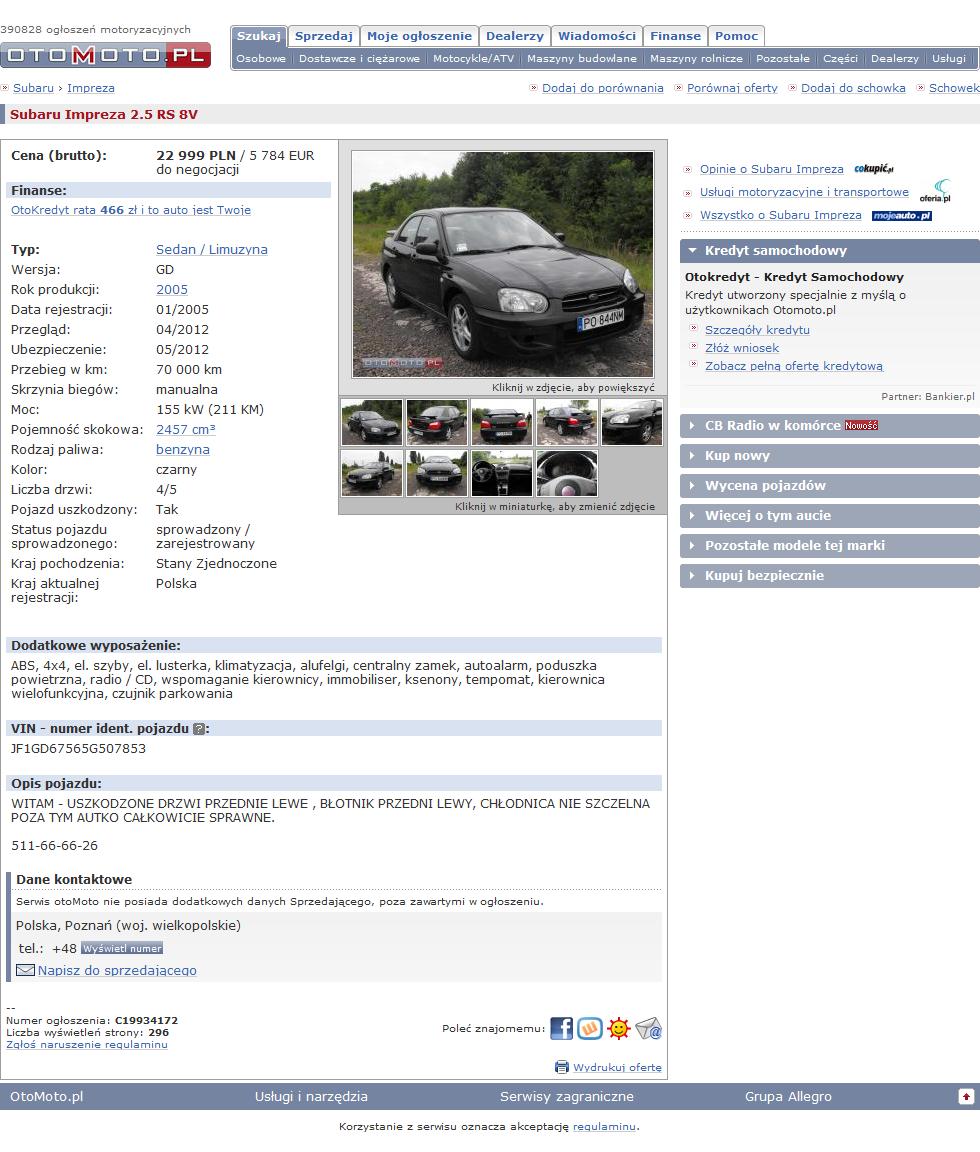Choose Maszyny rolnicze in the submenu
980x1152 pixels.
[696, 59]
